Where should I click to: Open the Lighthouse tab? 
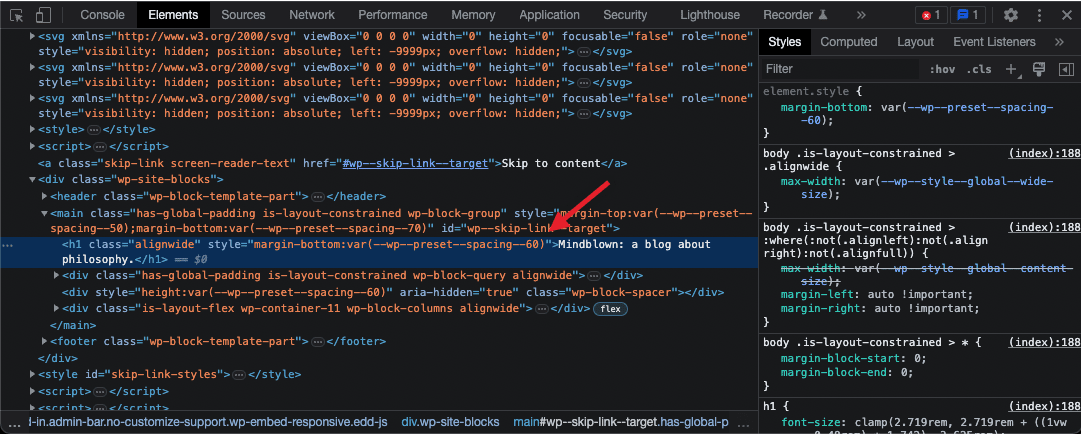tap(709, 14)
